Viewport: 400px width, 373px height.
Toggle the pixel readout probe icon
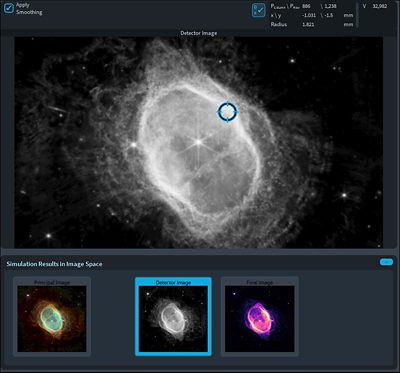point(259,10)
